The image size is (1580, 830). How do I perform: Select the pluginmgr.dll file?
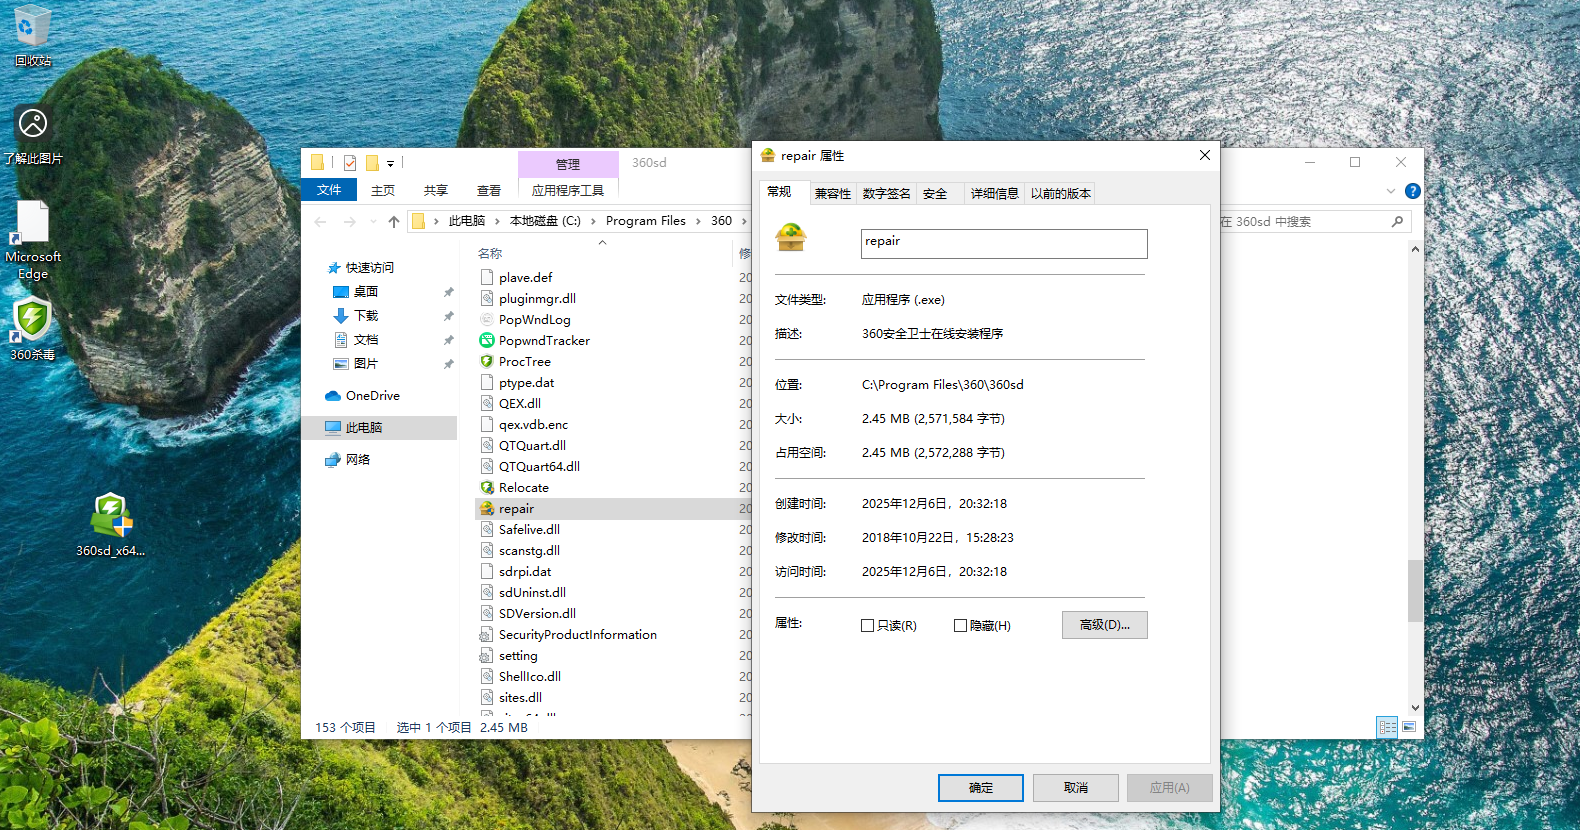coord(537,299)
